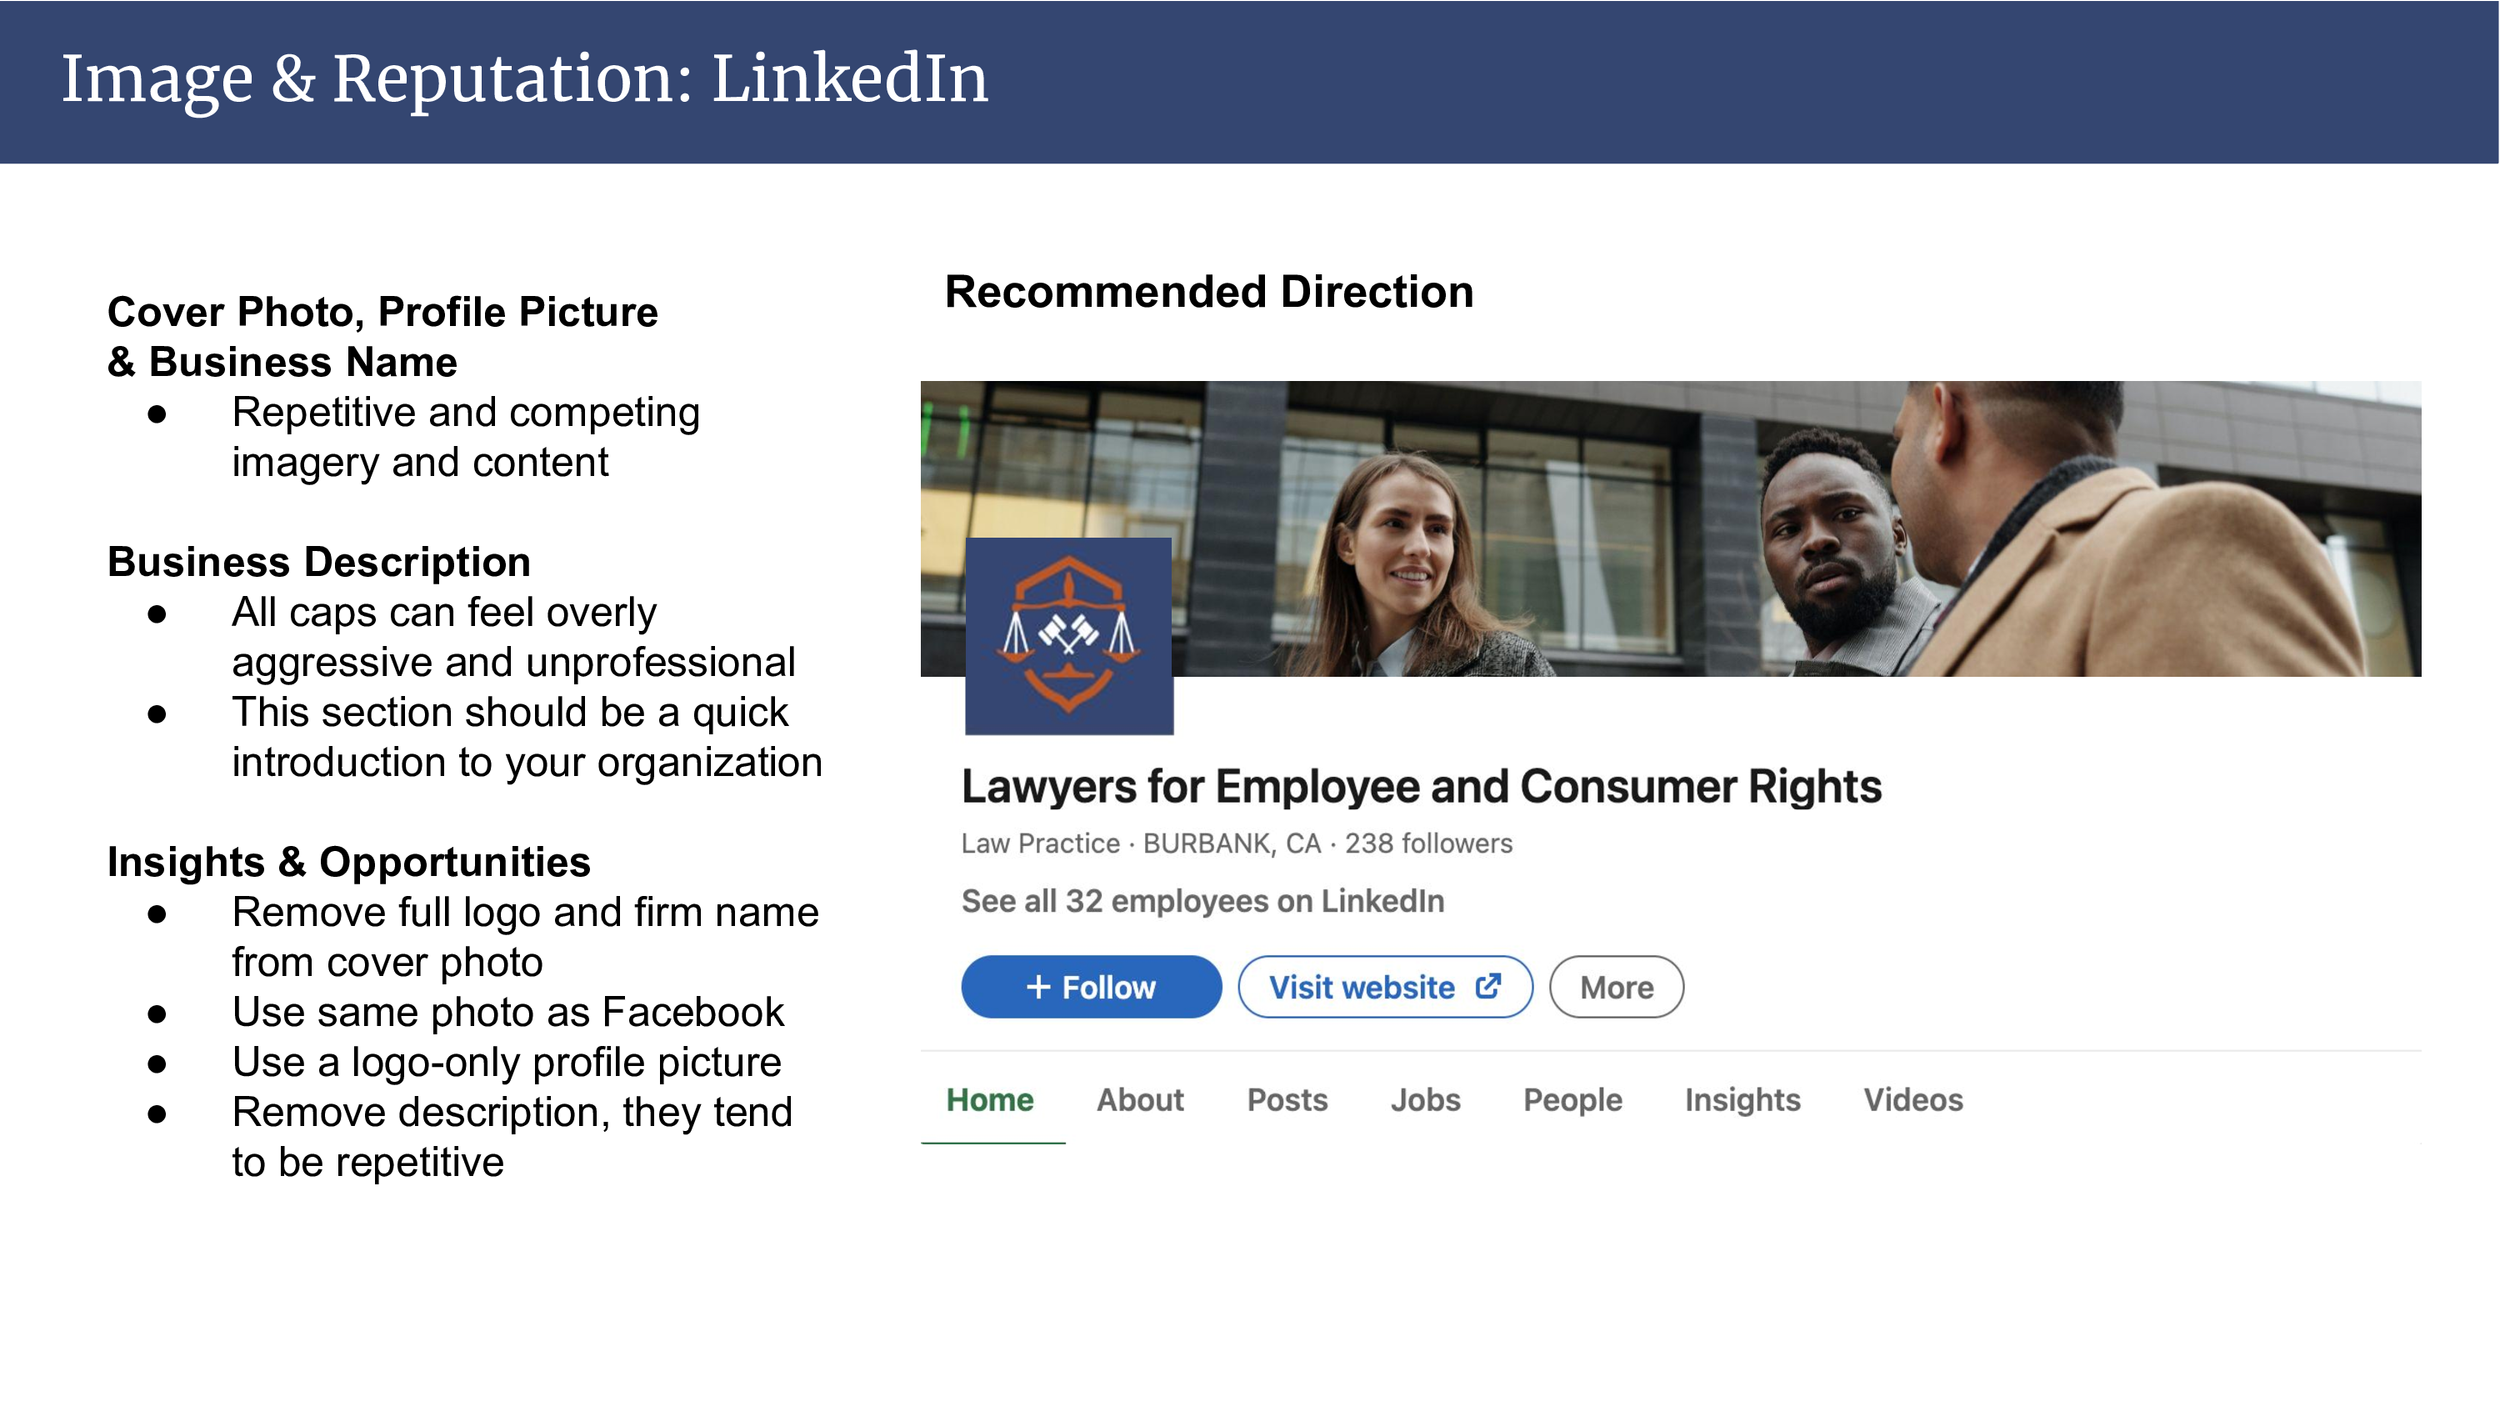Go to the Posts tab
The height and width of the screenshot is (1407, 2500).
1286,1099
